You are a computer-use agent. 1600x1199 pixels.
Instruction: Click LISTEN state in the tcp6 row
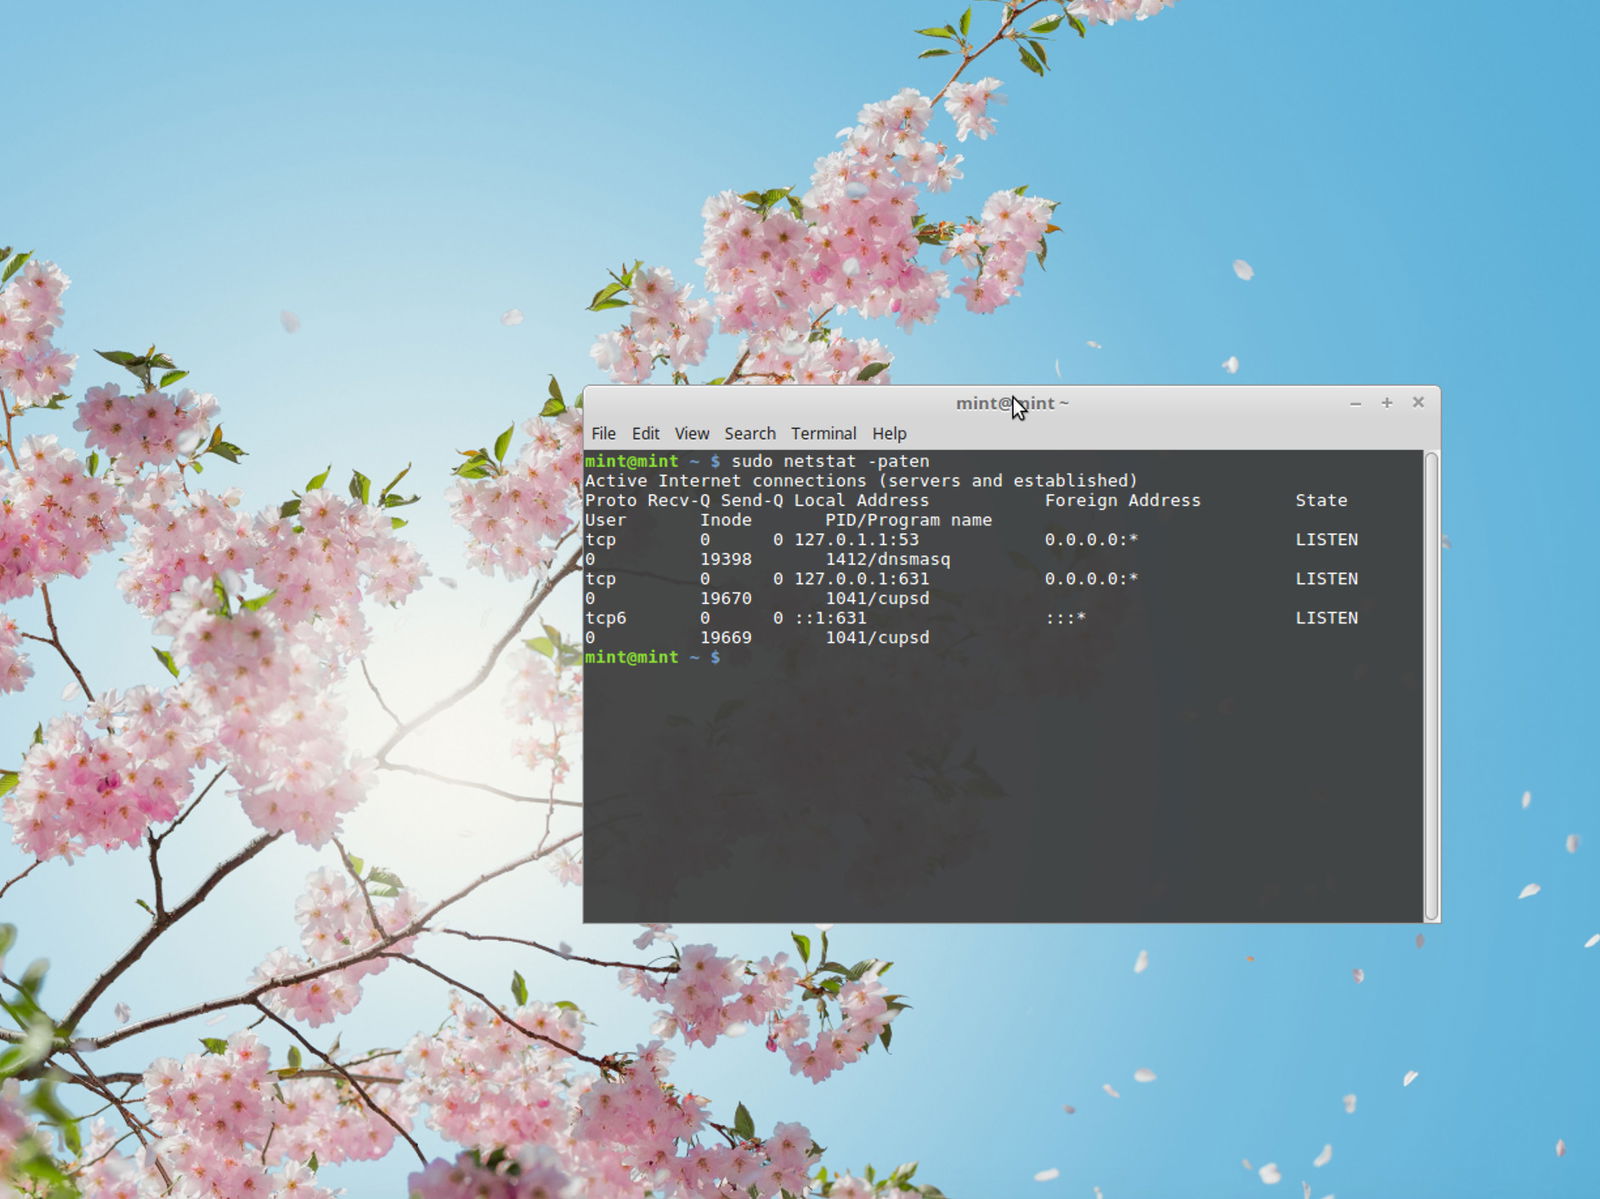(1327, 618)
